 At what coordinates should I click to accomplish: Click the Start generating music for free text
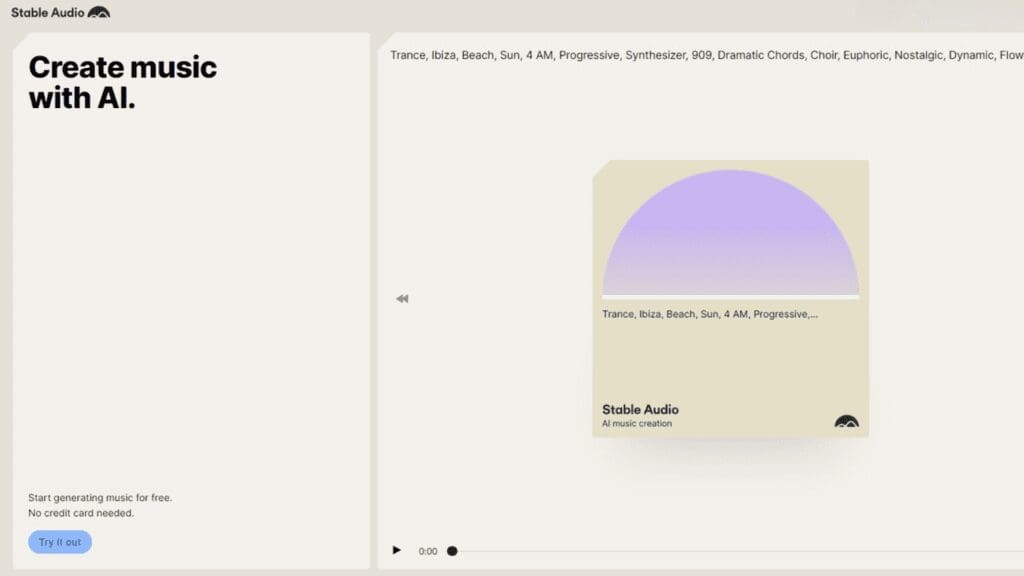click(100, 498)
